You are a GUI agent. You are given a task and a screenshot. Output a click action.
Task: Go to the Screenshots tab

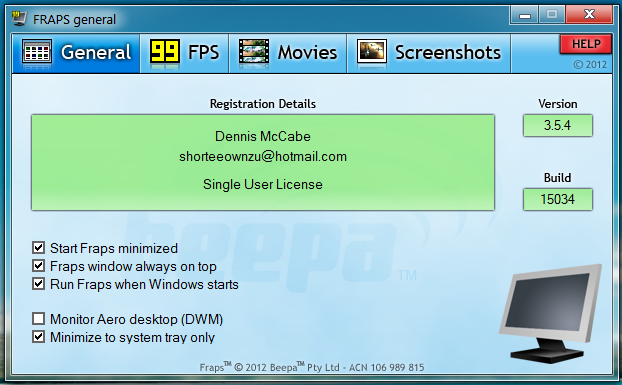[429, 53]
